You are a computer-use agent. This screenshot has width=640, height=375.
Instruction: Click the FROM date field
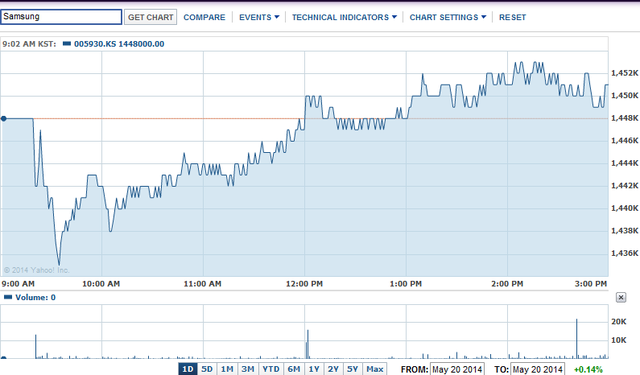pos(458,369)
